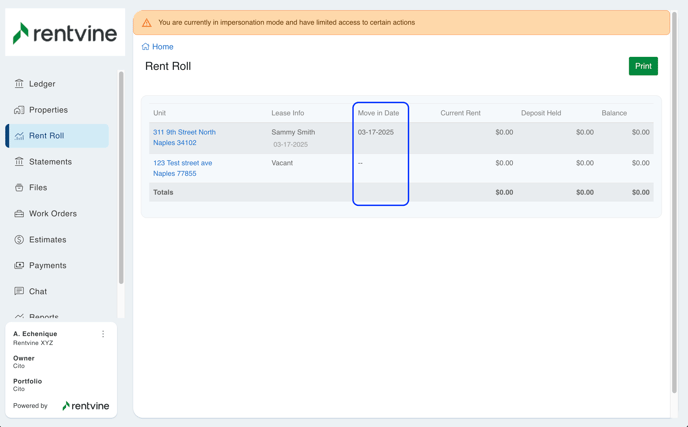Click the Chat icon in sidebar
Screen dimensions: 688x427
[19, 292]
